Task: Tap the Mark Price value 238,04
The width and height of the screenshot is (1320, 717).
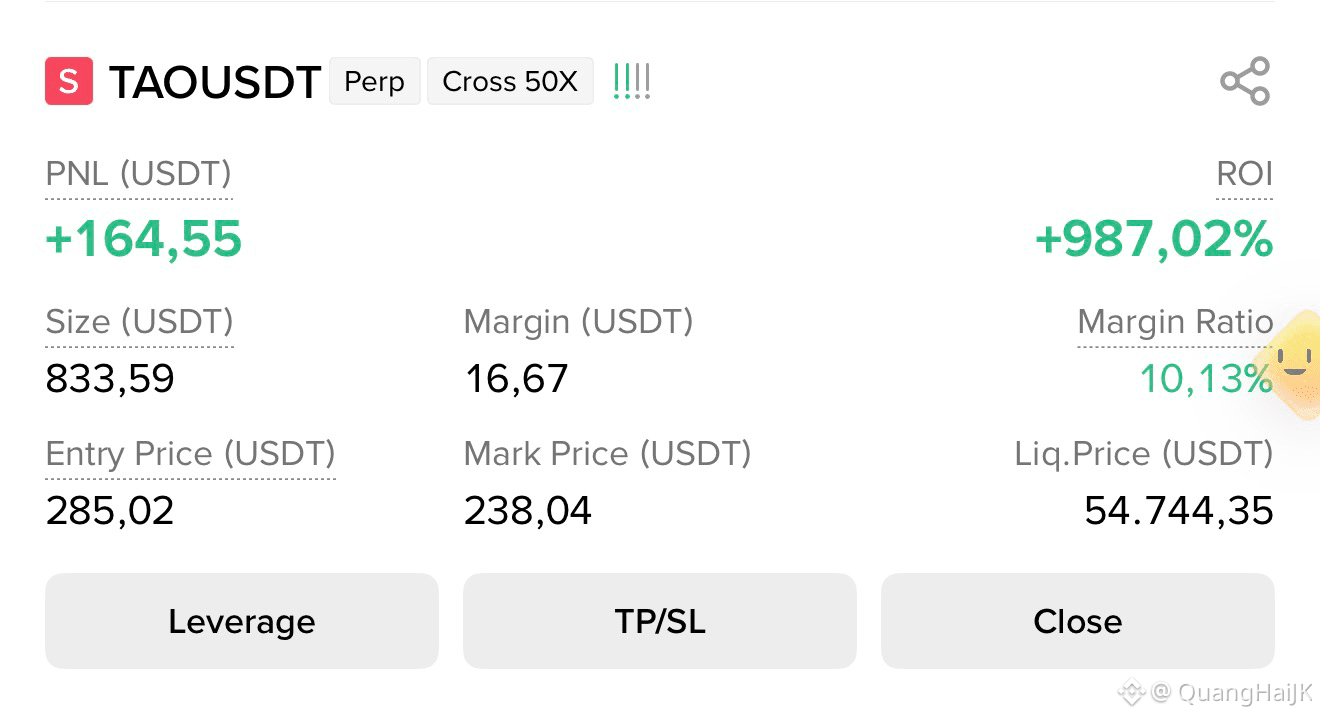Action: pos(528,511)
